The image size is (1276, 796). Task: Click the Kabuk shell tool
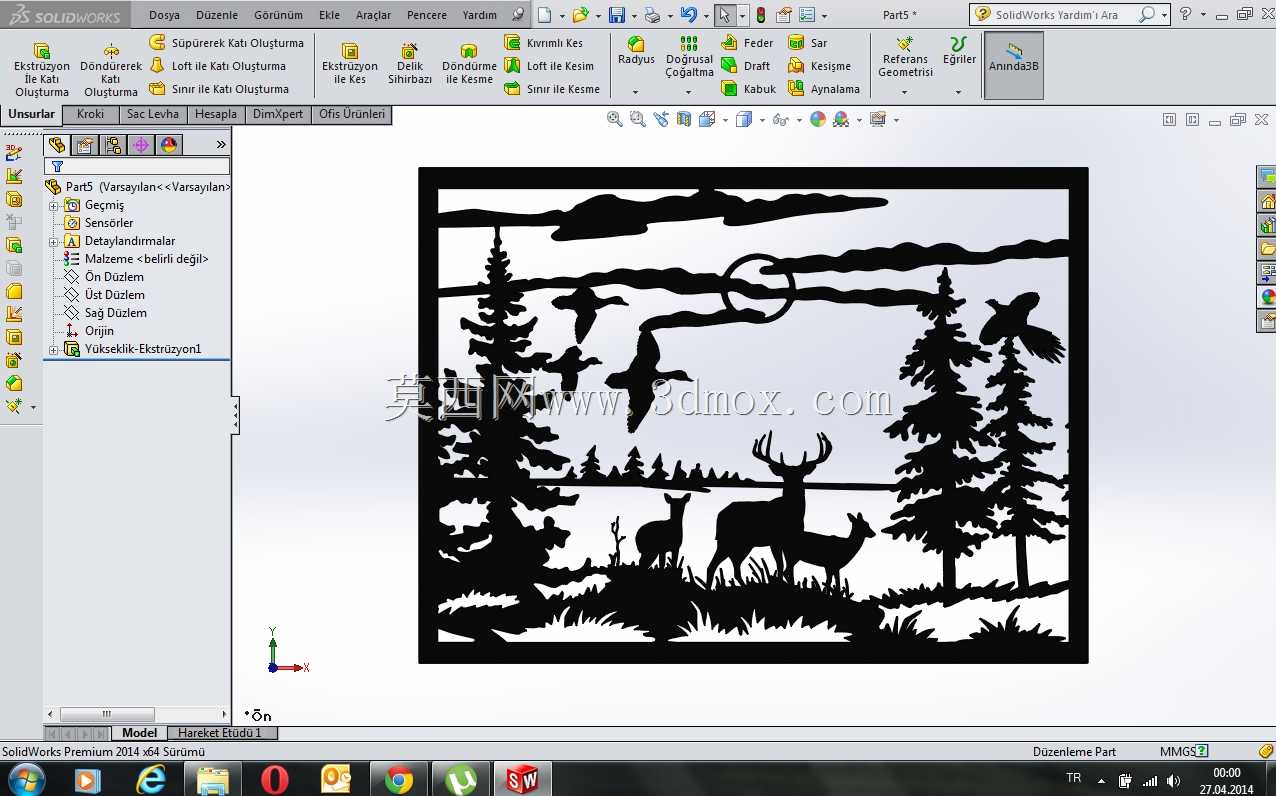tap(748, 89)
